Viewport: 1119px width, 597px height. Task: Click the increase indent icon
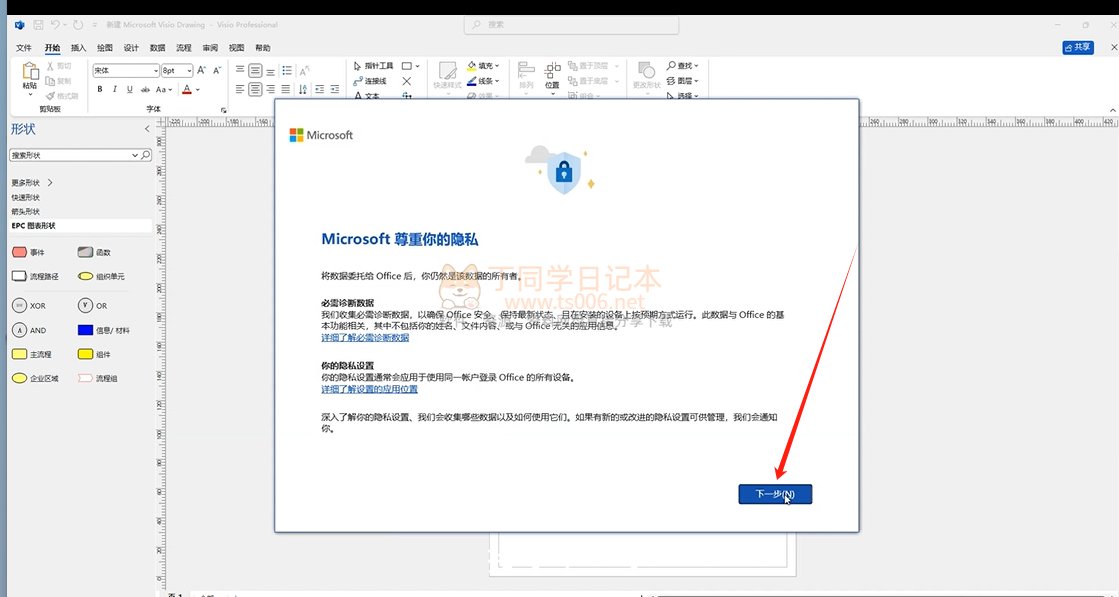pos(335,89)
